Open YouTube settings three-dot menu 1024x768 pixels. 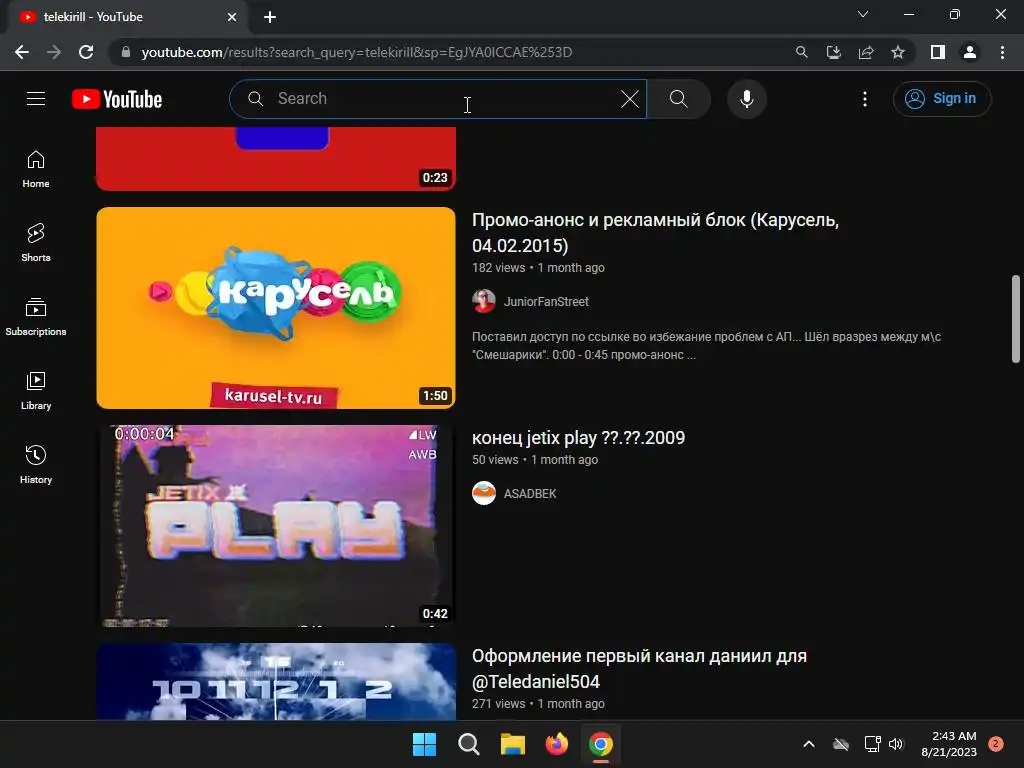865,99
